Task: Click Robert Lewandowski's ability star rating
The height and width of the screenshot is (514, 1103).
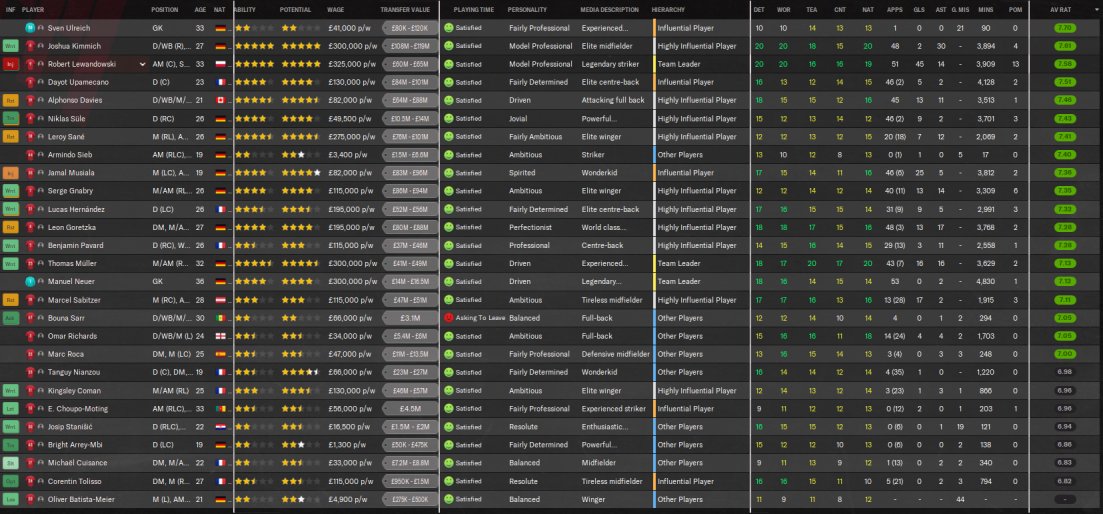Action: [254, 64]
